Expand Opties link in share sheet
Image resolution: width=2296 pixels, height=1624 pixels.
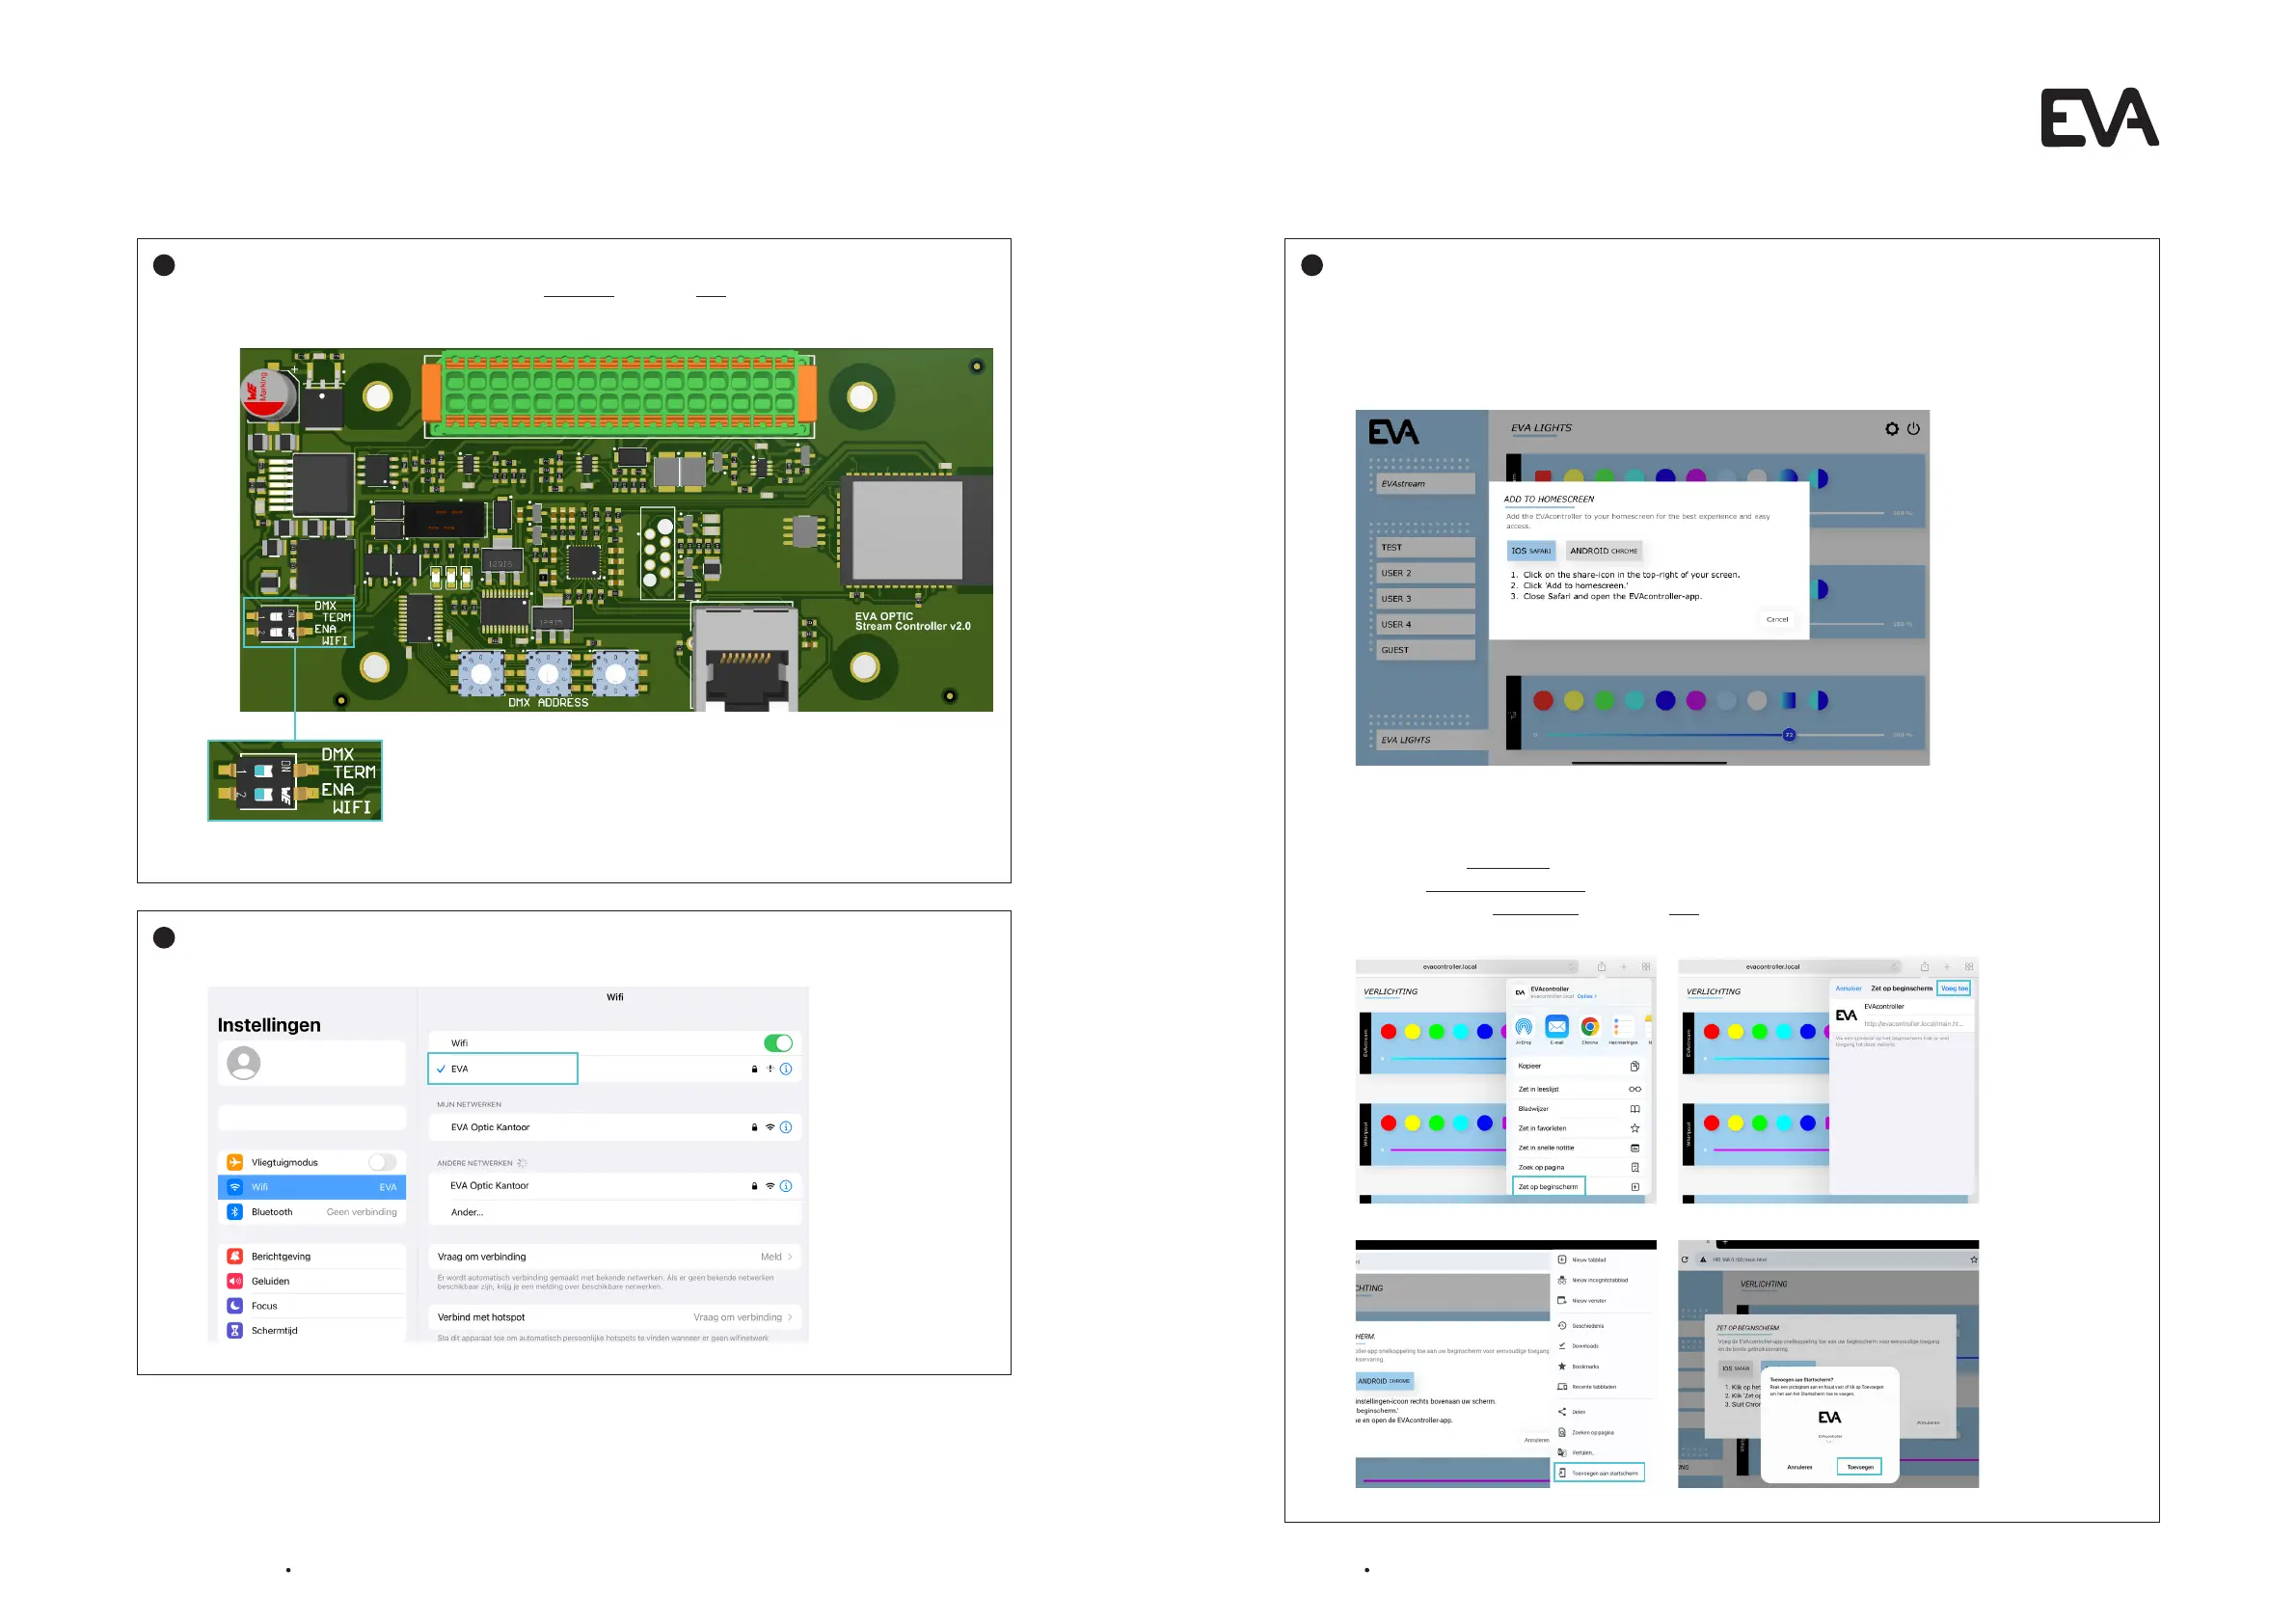pos(1586,996)
